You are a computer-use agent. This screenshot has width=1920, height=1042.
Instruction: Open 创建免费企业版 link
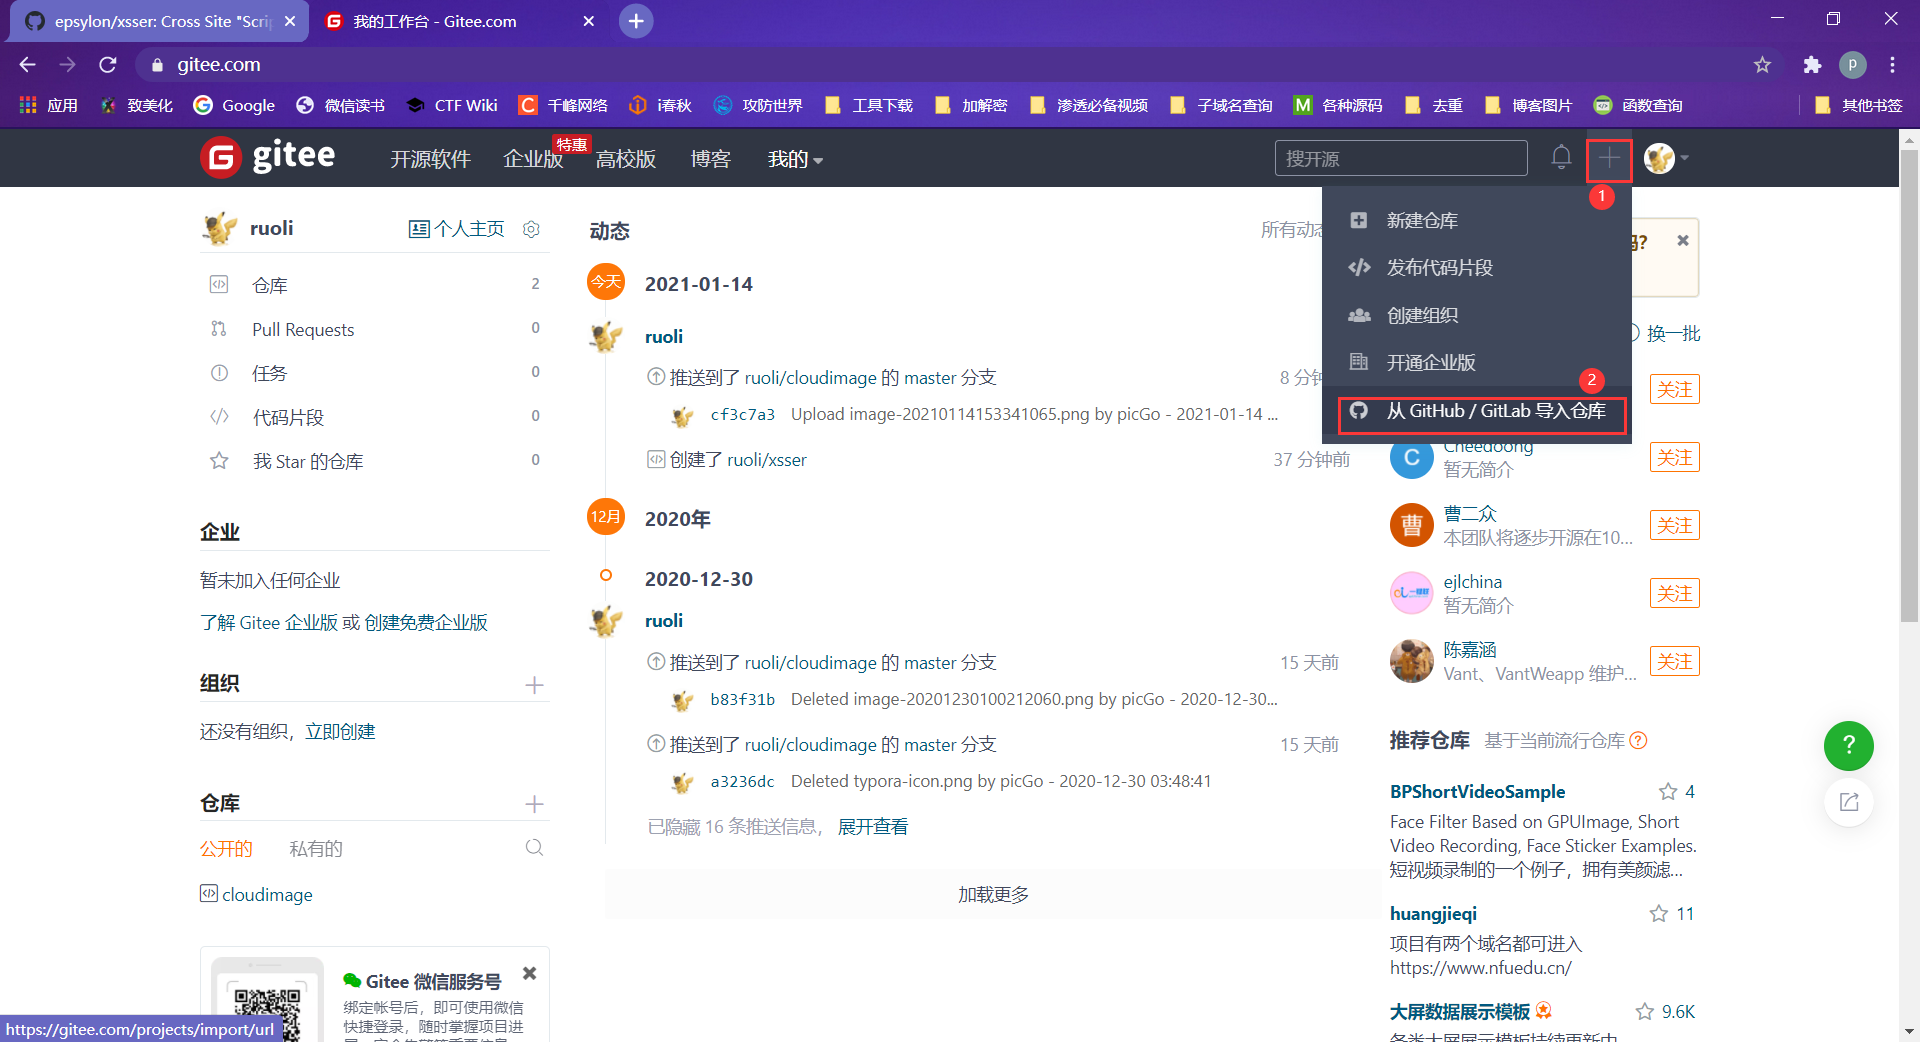pos(426,623)
